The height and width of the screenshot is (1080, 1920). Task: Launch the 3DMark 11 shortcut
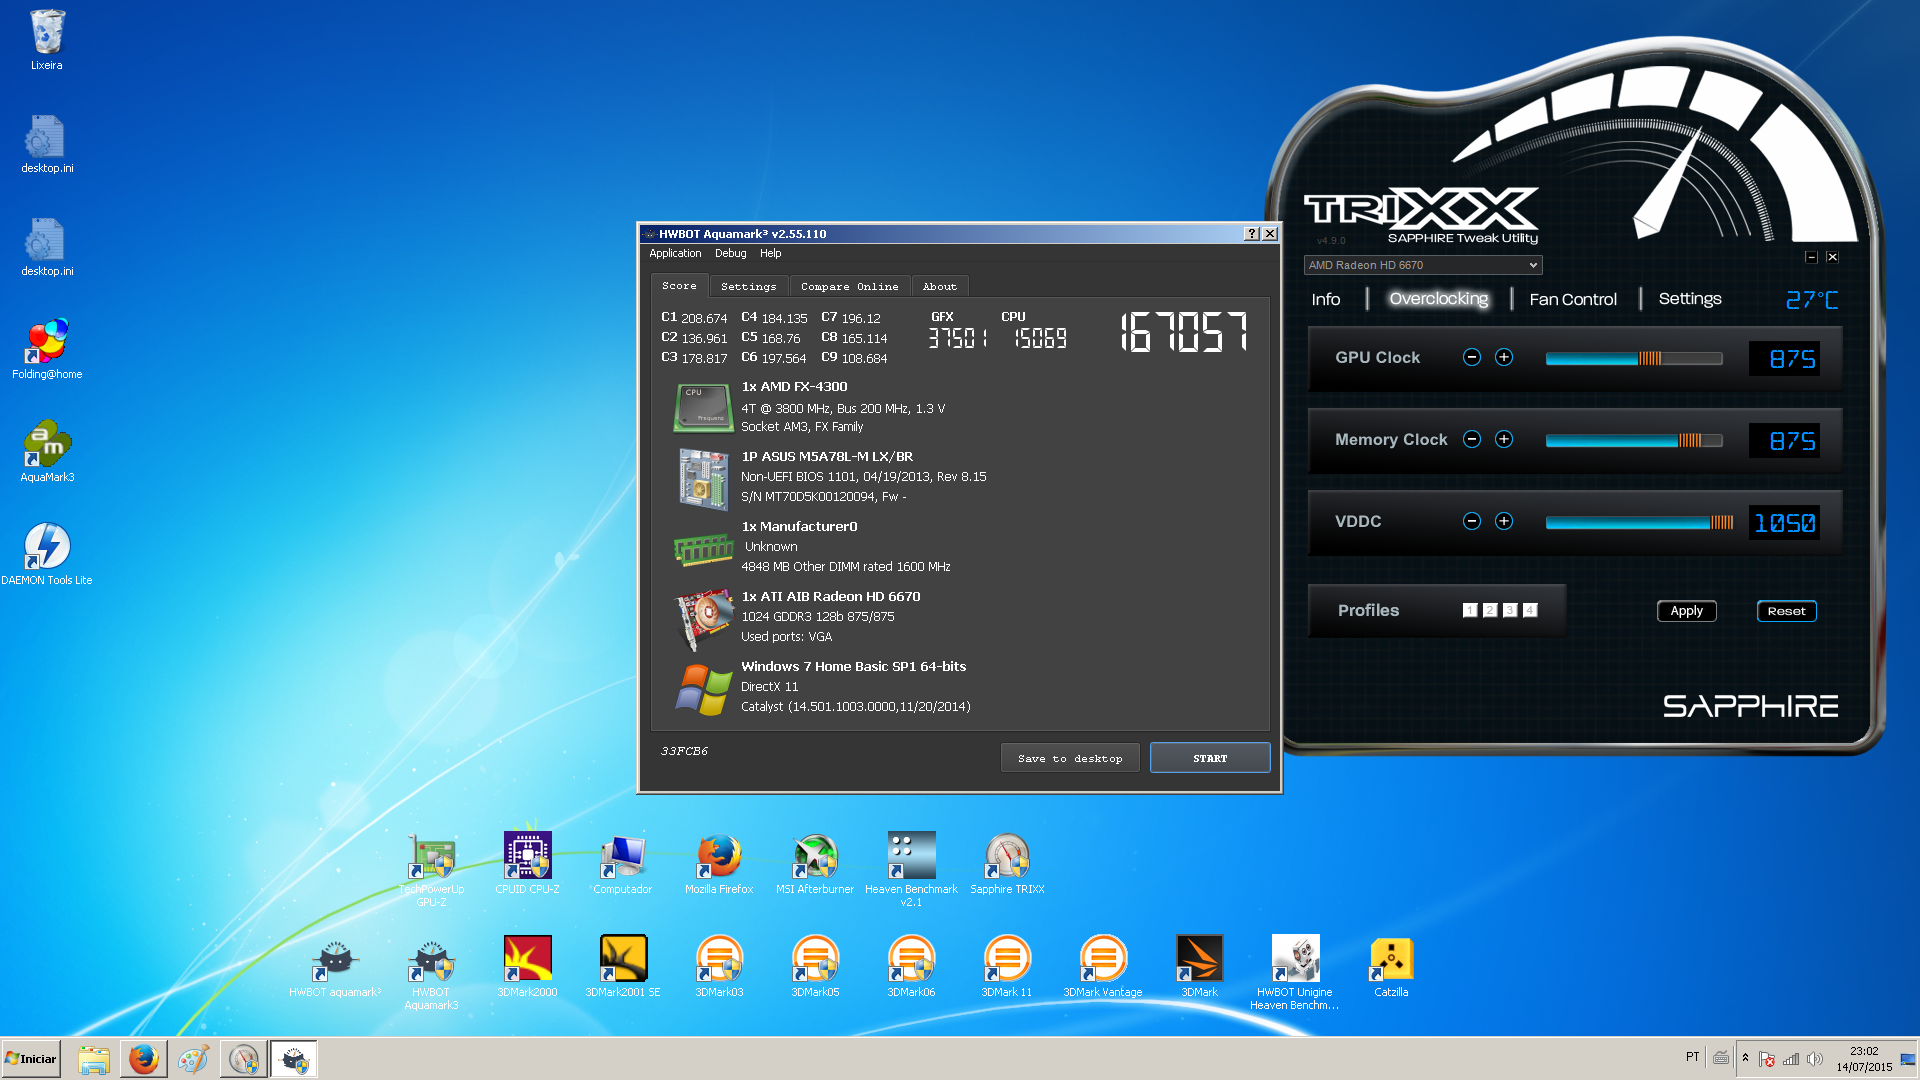click(x=1007, y=967)
